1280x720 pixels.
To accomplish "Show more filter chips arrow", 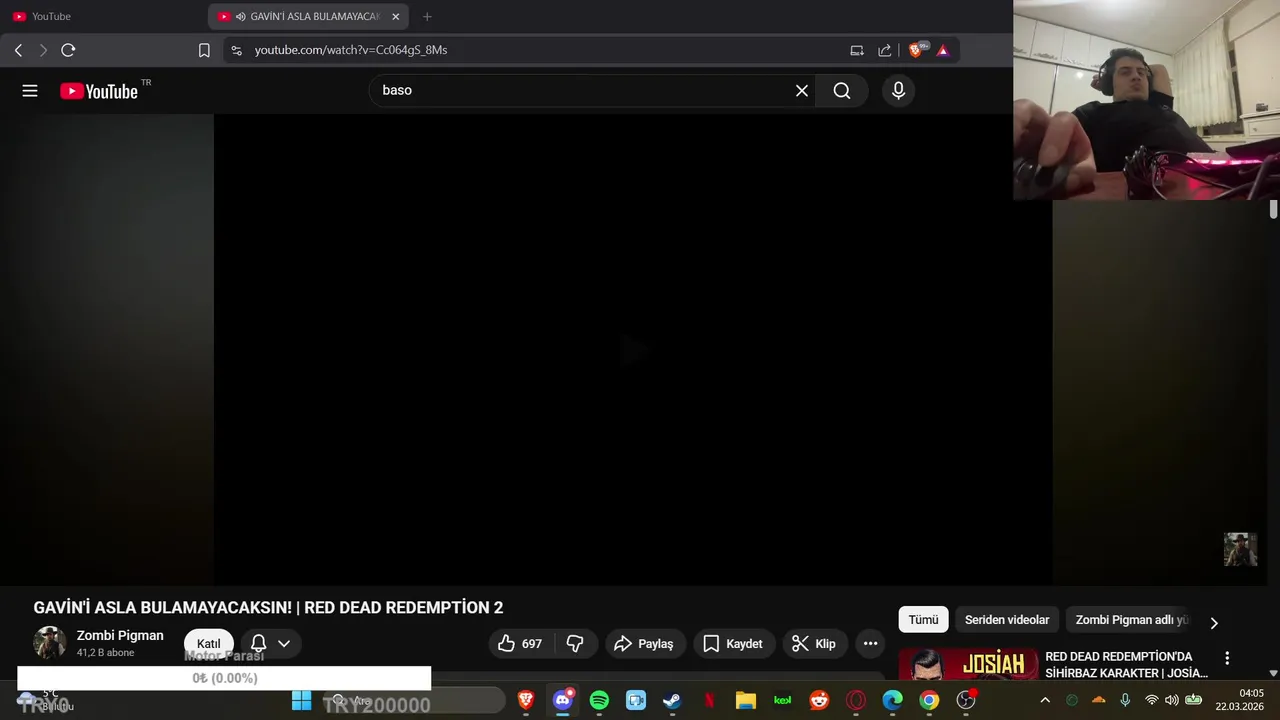I will [x=1214, y=623].
